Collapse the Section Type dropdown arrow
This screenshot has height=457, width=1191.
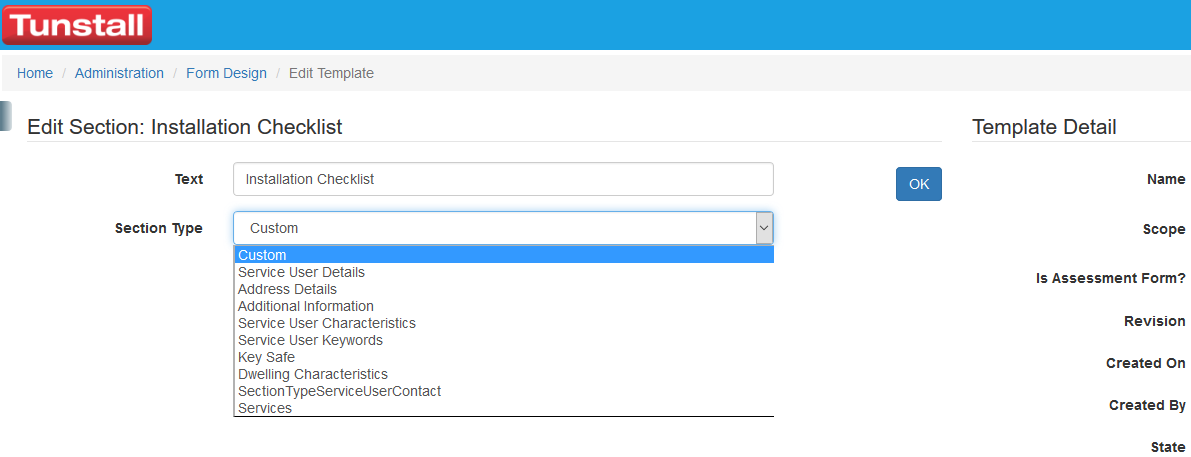click(x=764, y=228)
